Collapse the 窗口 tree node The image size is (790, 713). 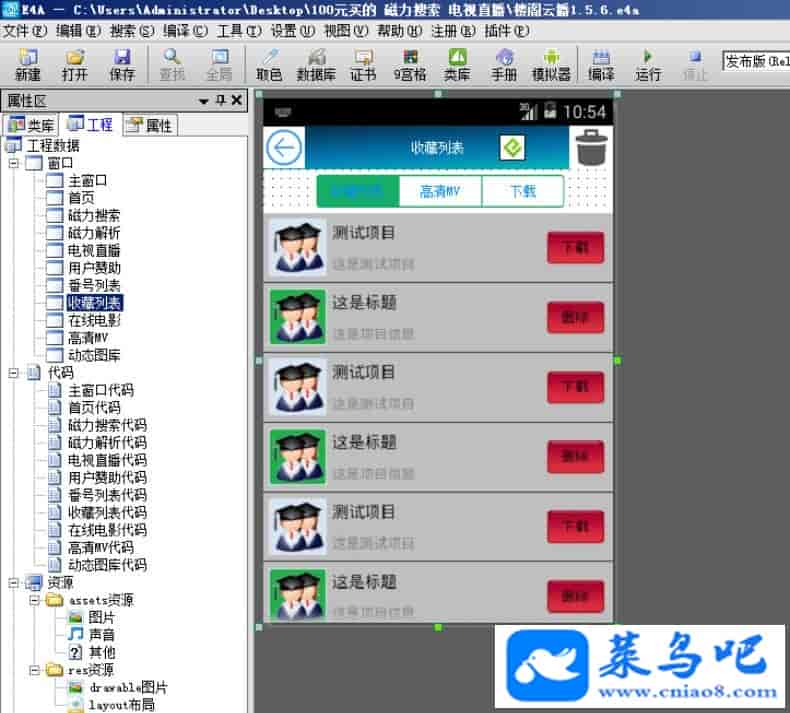tap(15, 163)
